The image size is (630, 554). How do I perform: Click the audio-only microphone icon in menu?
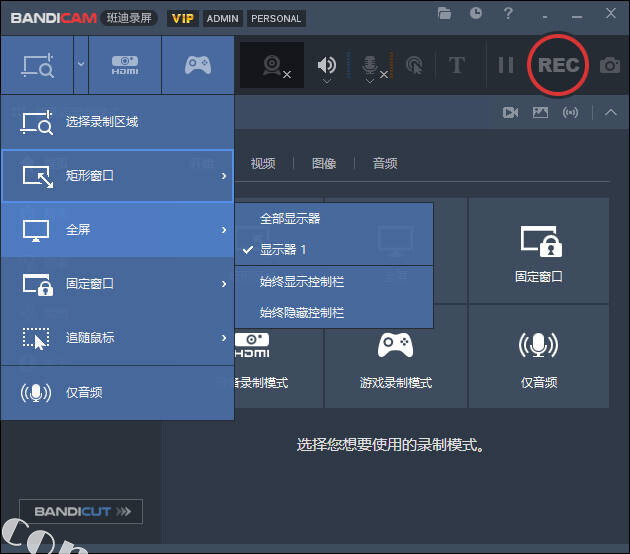coord(36,393)
